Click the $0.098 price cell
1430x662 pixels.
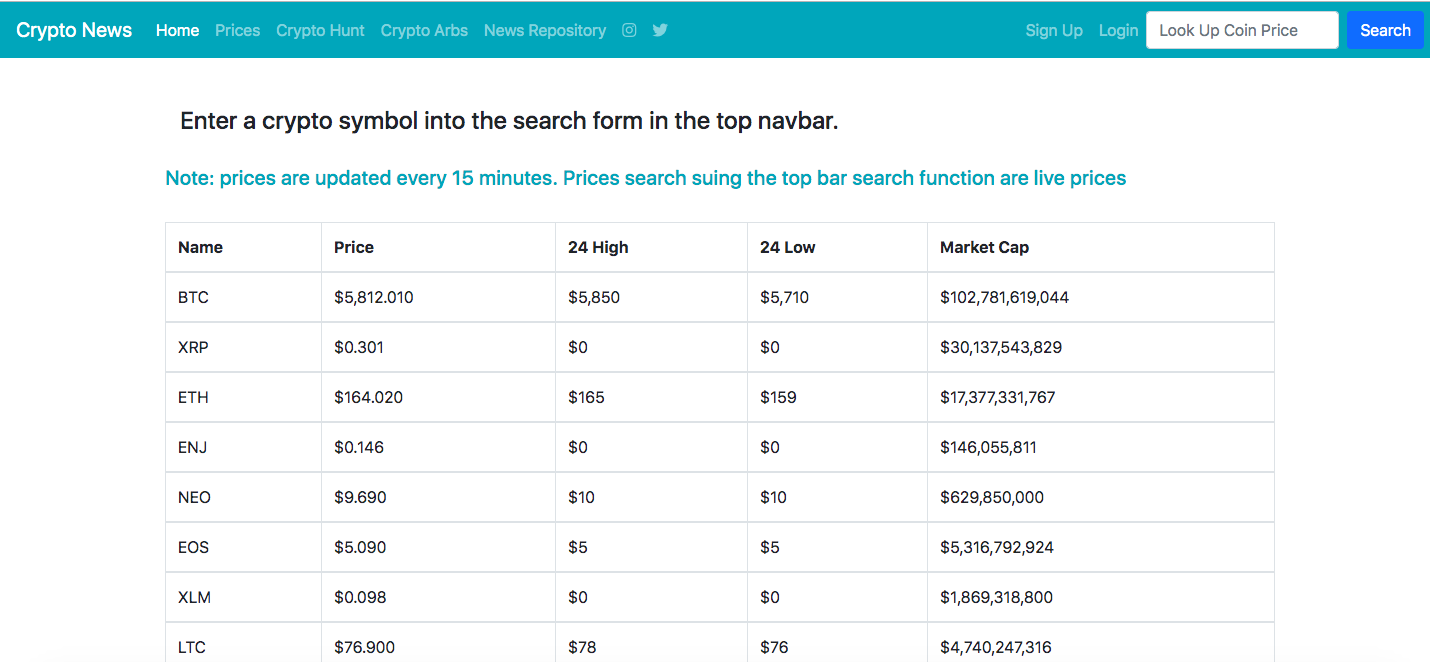(x=438, y=597)
